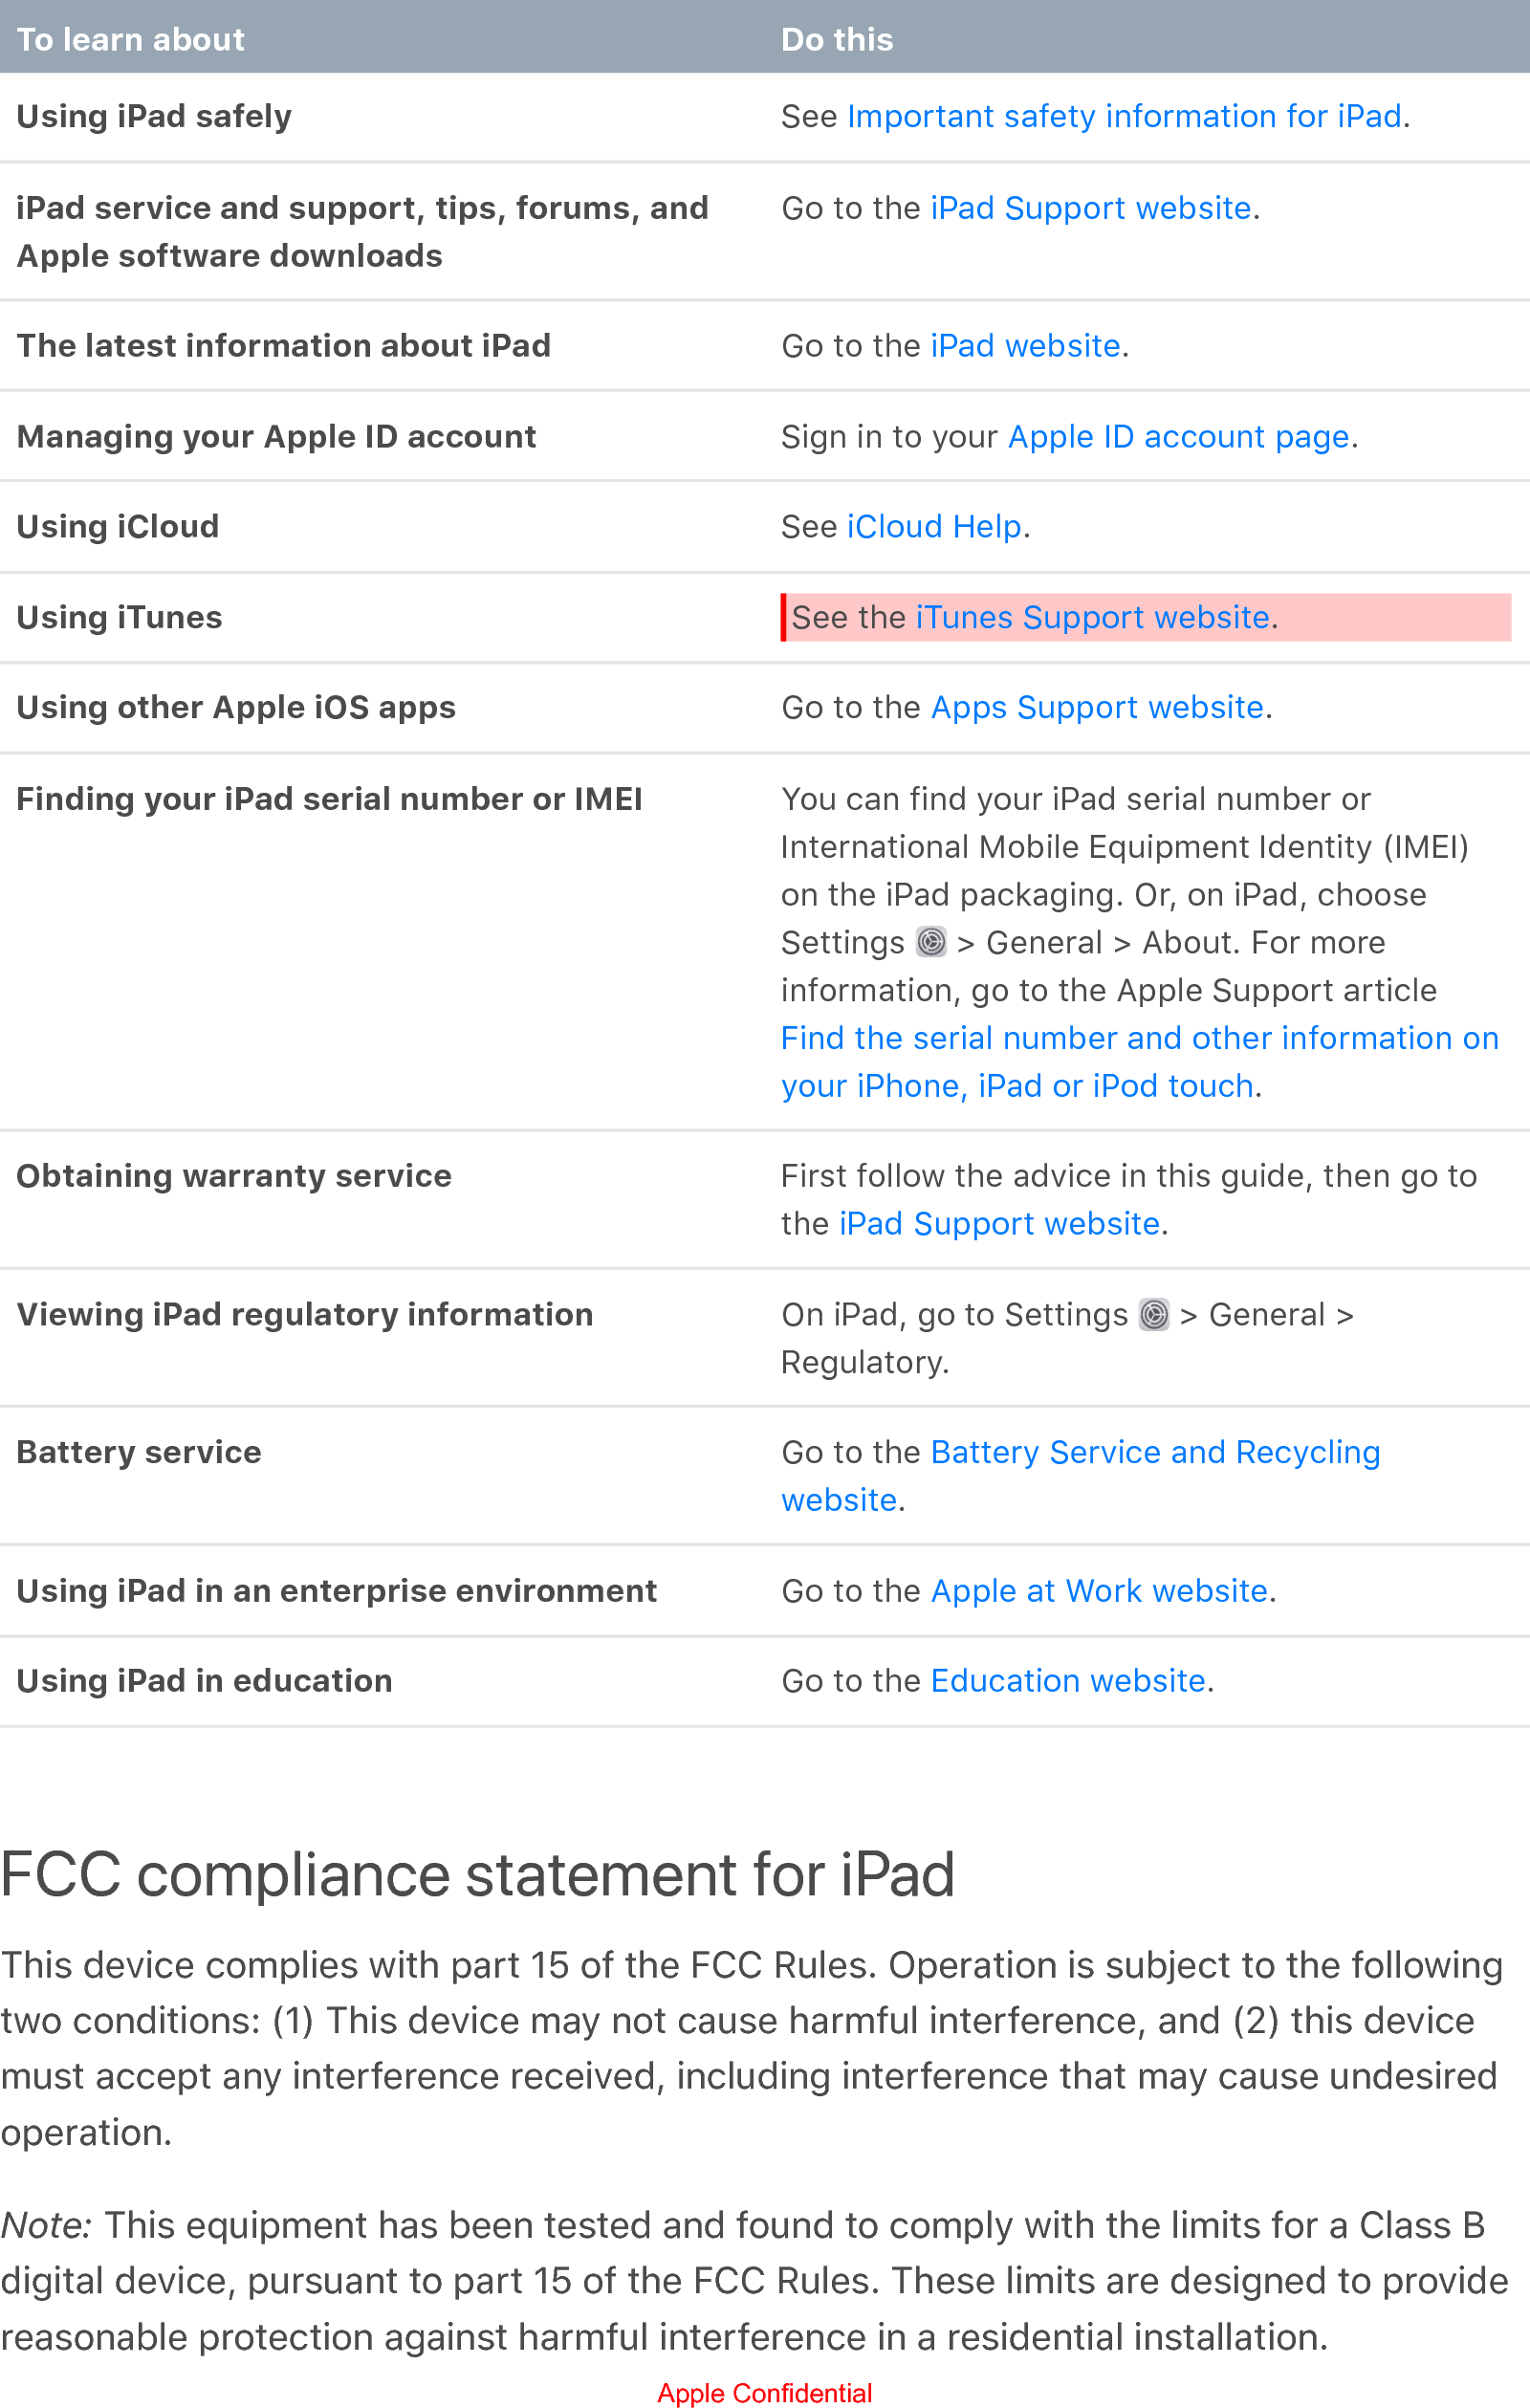Image resolution: width=1530 pixels, height=2408 pixels.
Task: Click iPad Support website link under warranty
Action: (999, 1224)
